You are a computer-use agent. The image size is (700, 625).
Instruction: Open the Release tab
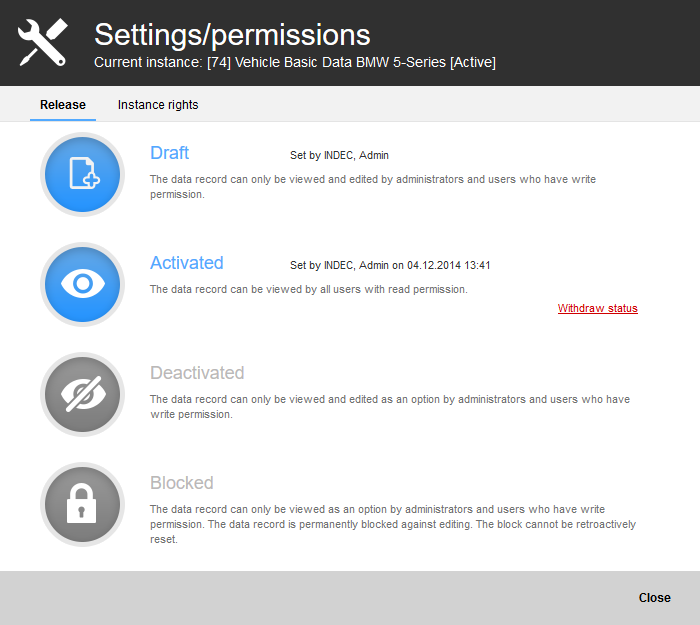tap(63, 104)
